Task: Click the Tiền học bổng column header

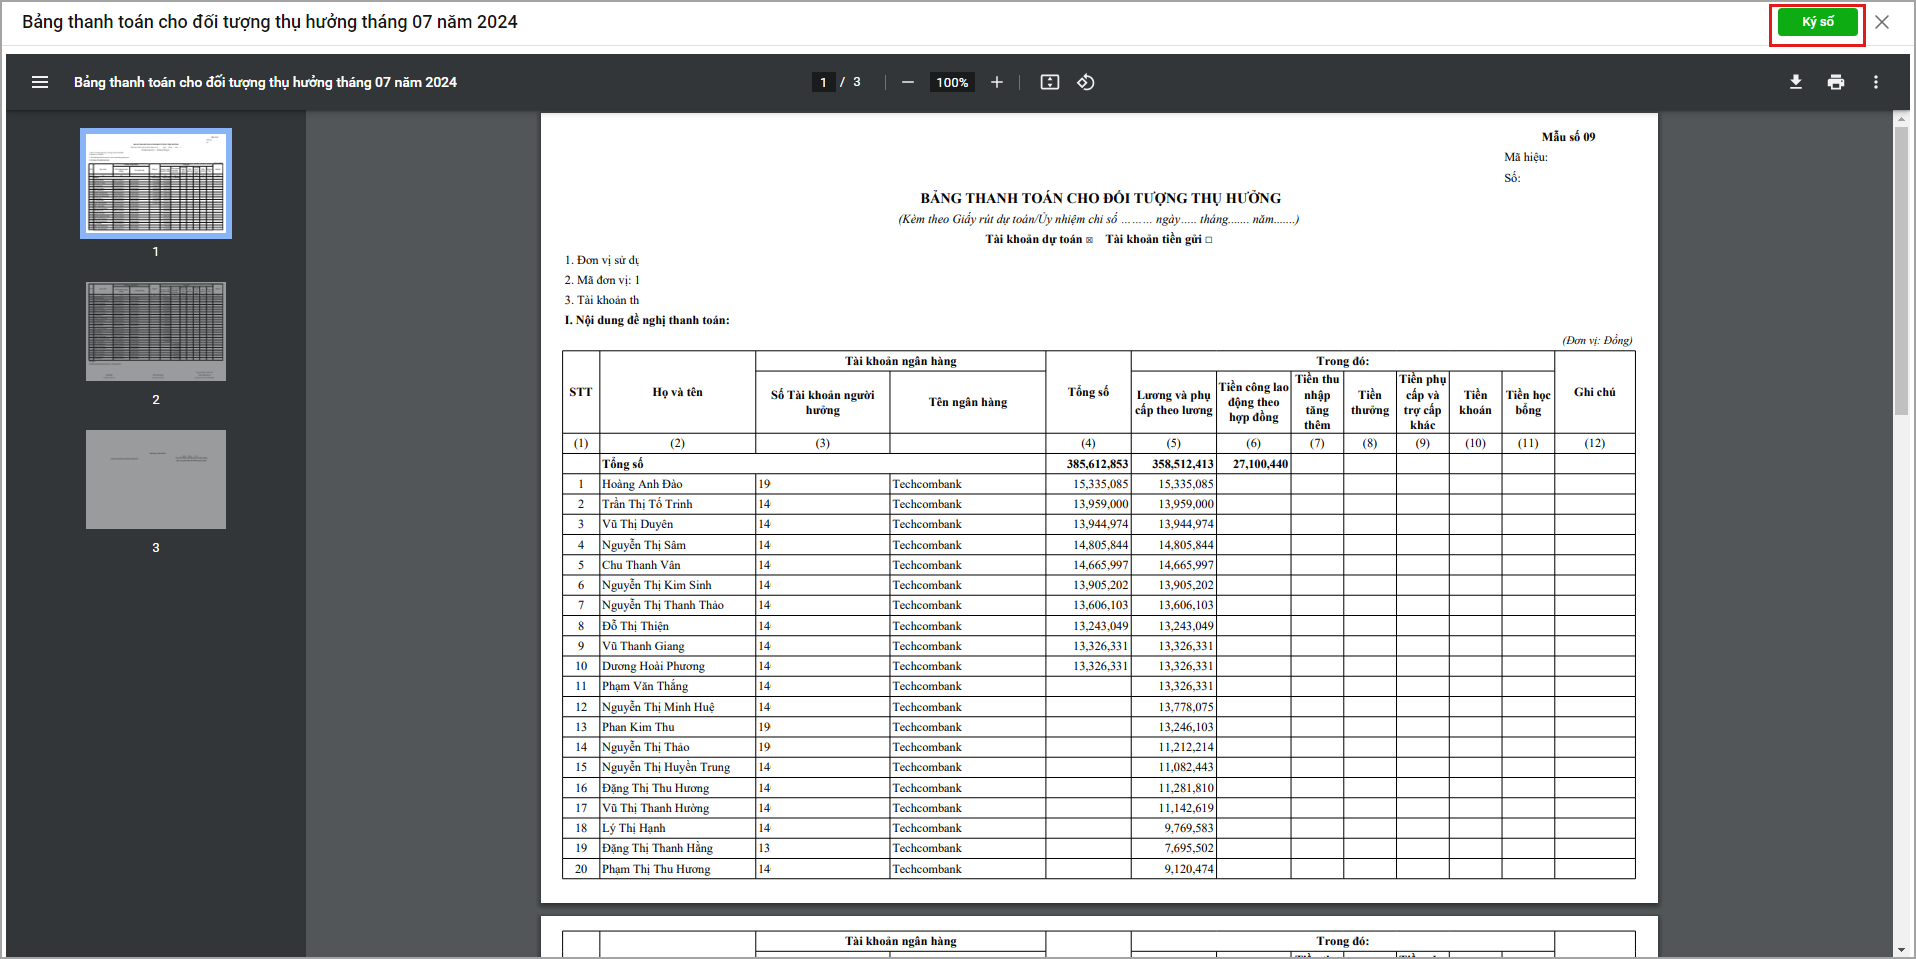Action: coord(1528,402)
